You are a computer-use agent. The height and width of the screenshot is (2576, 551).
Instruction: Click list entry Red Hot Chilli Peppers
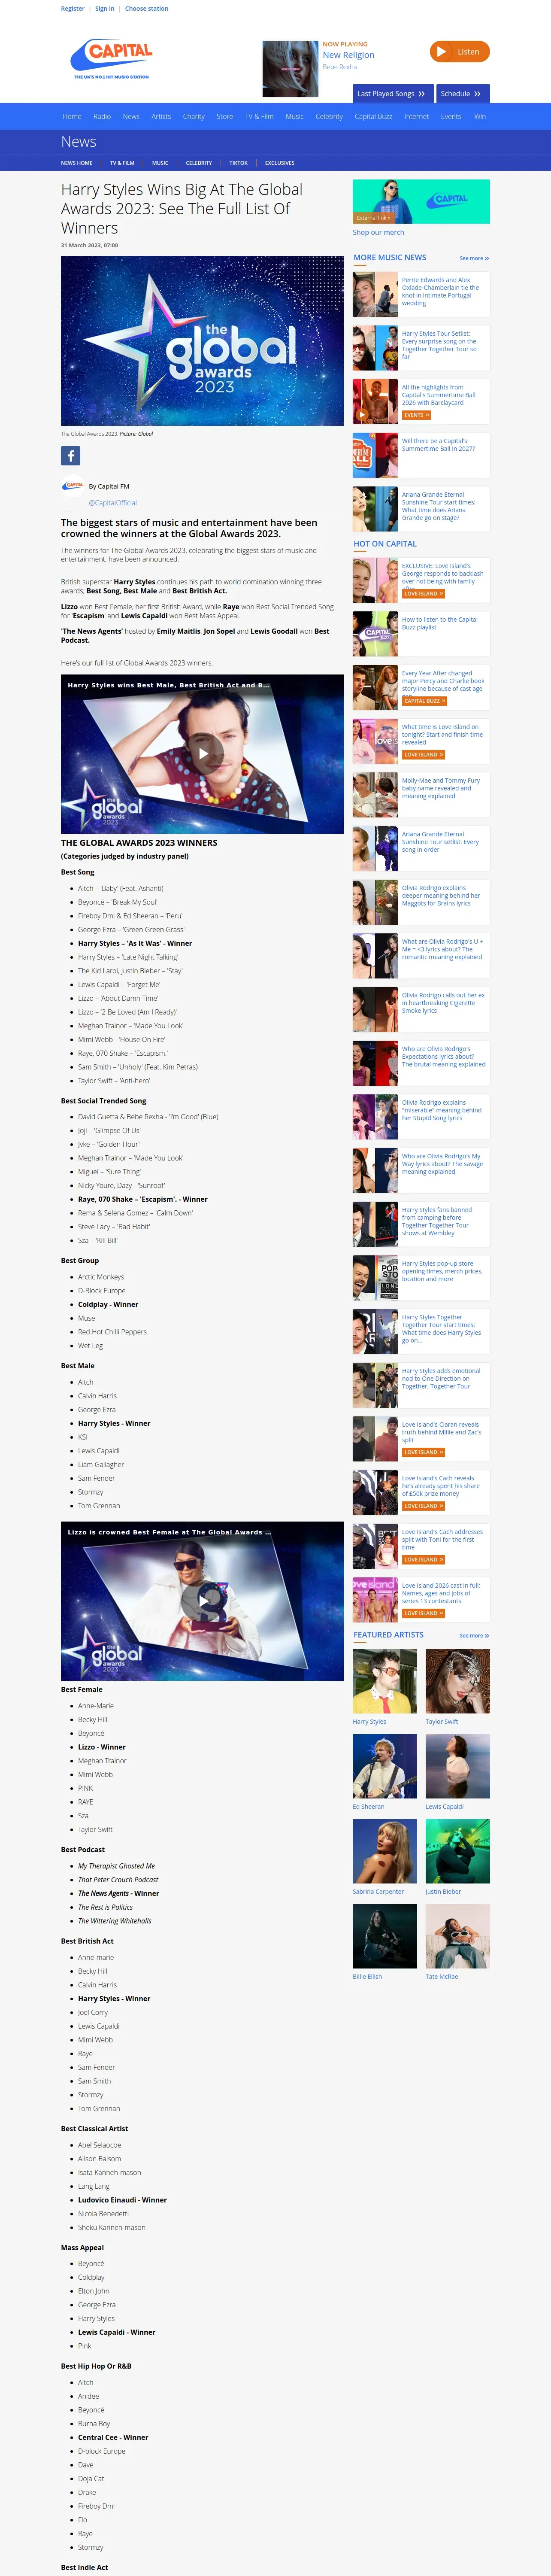coord(112,1332)
